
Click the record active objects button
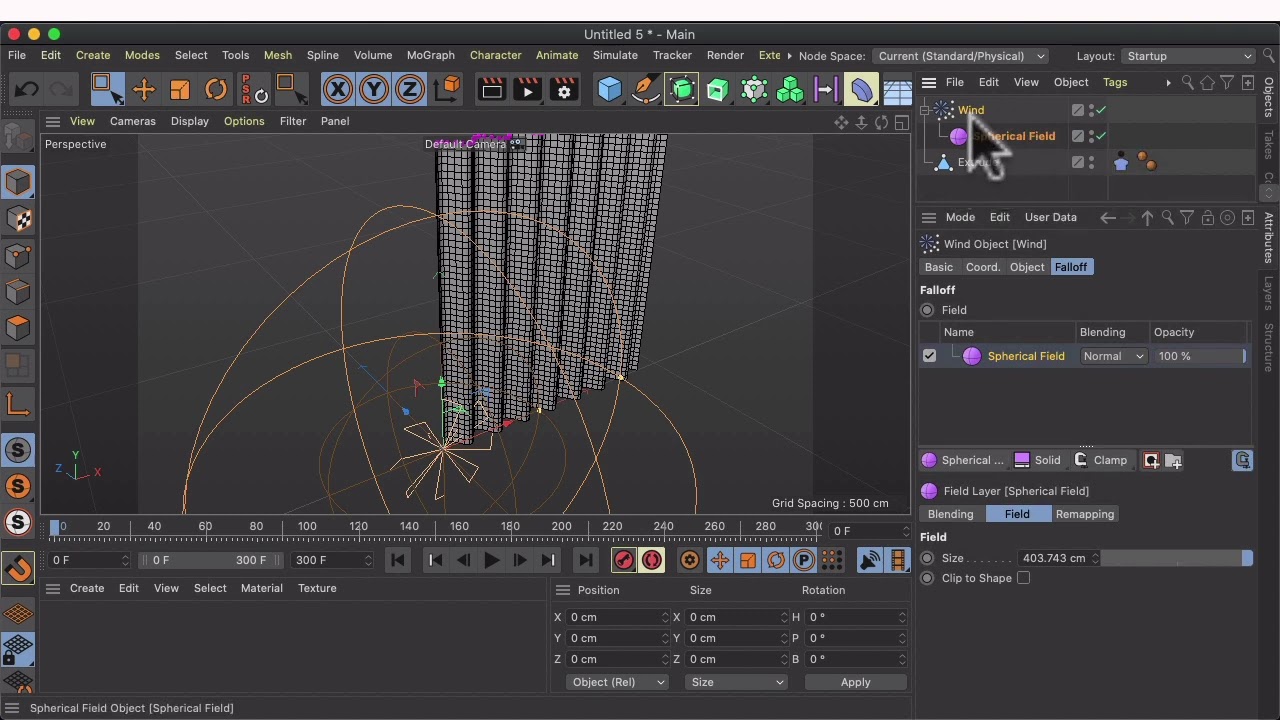click(x=624, y=560)
